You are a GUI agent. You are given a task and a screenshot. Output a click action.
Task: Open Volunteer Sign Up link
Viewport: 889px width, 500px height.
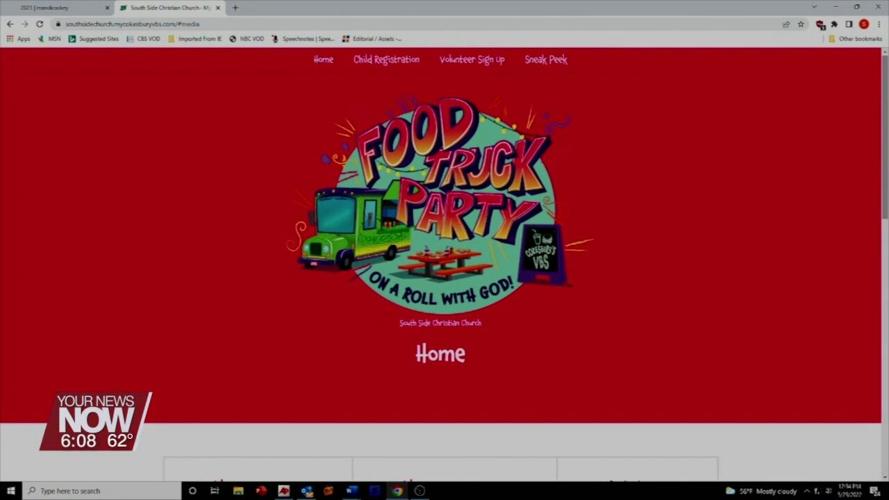point(472,60)
